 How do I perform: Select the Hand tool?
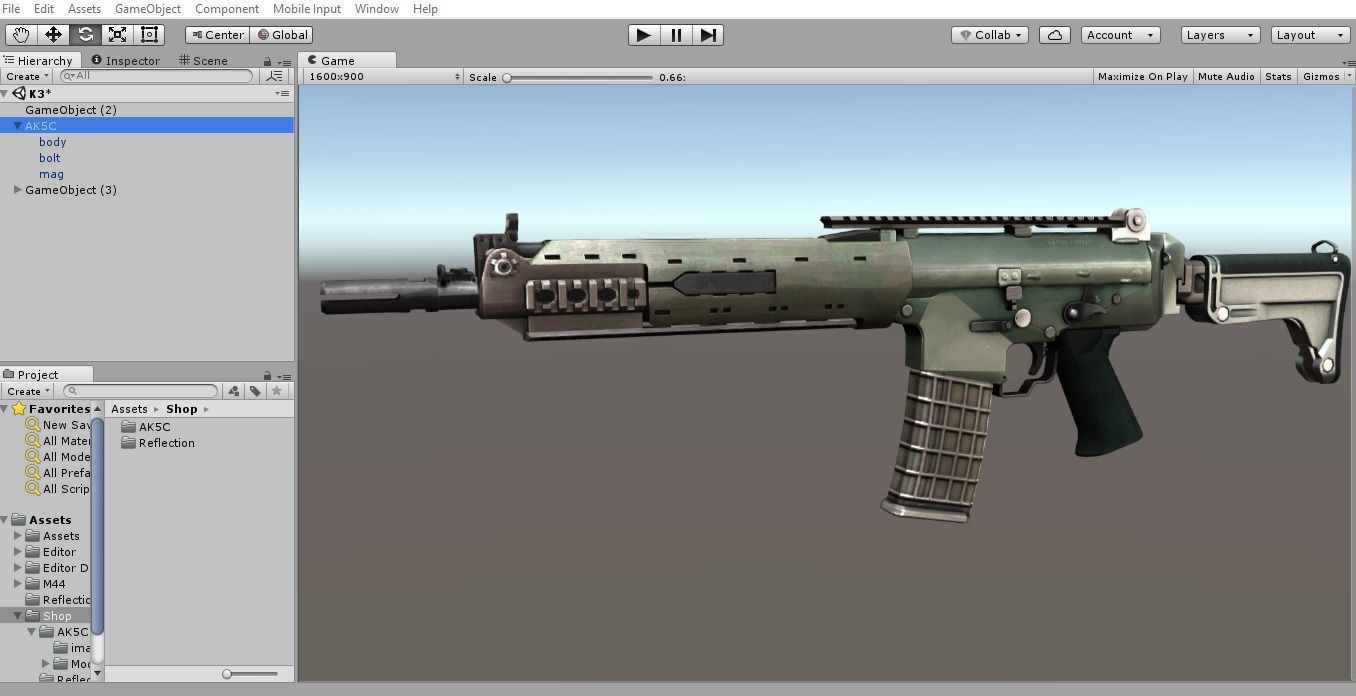(x=21, y=34)
